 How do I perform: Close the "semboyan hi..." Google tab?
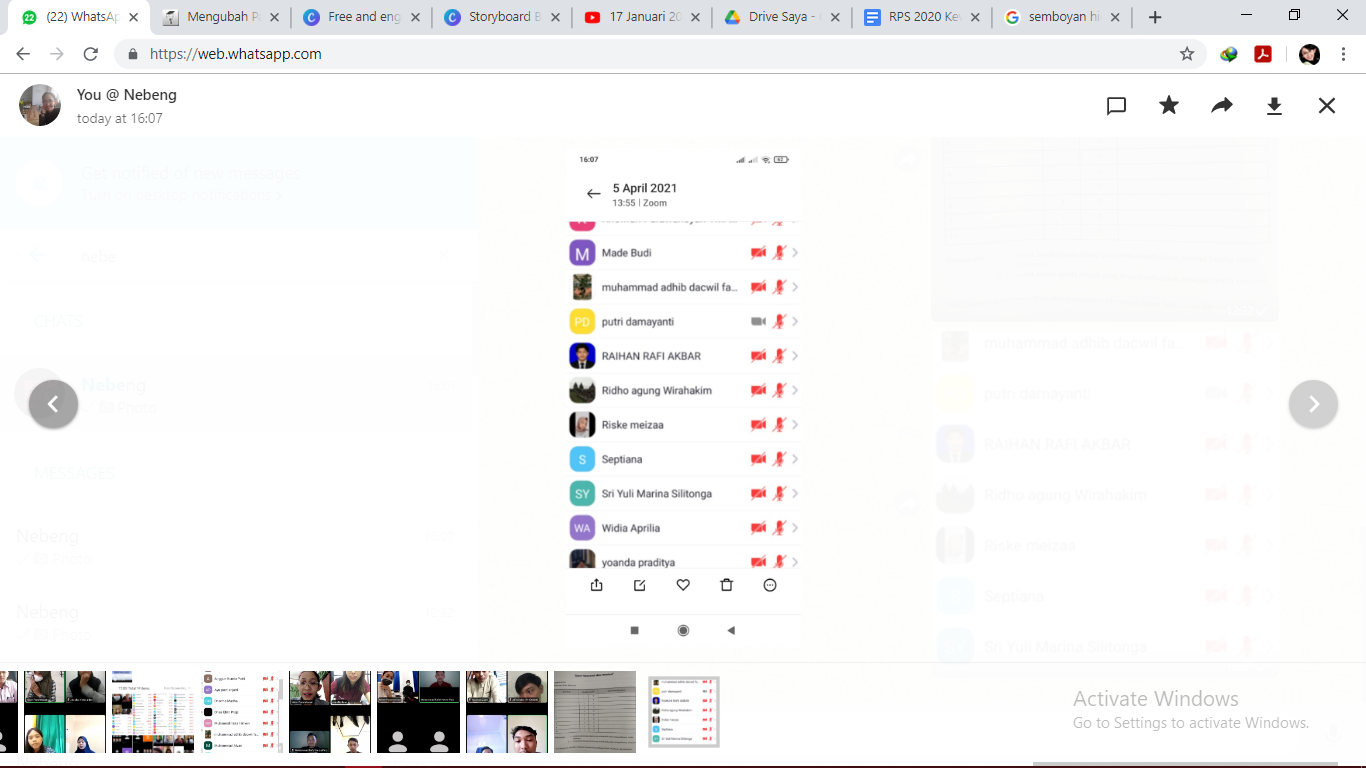[x=1115, y=17]
